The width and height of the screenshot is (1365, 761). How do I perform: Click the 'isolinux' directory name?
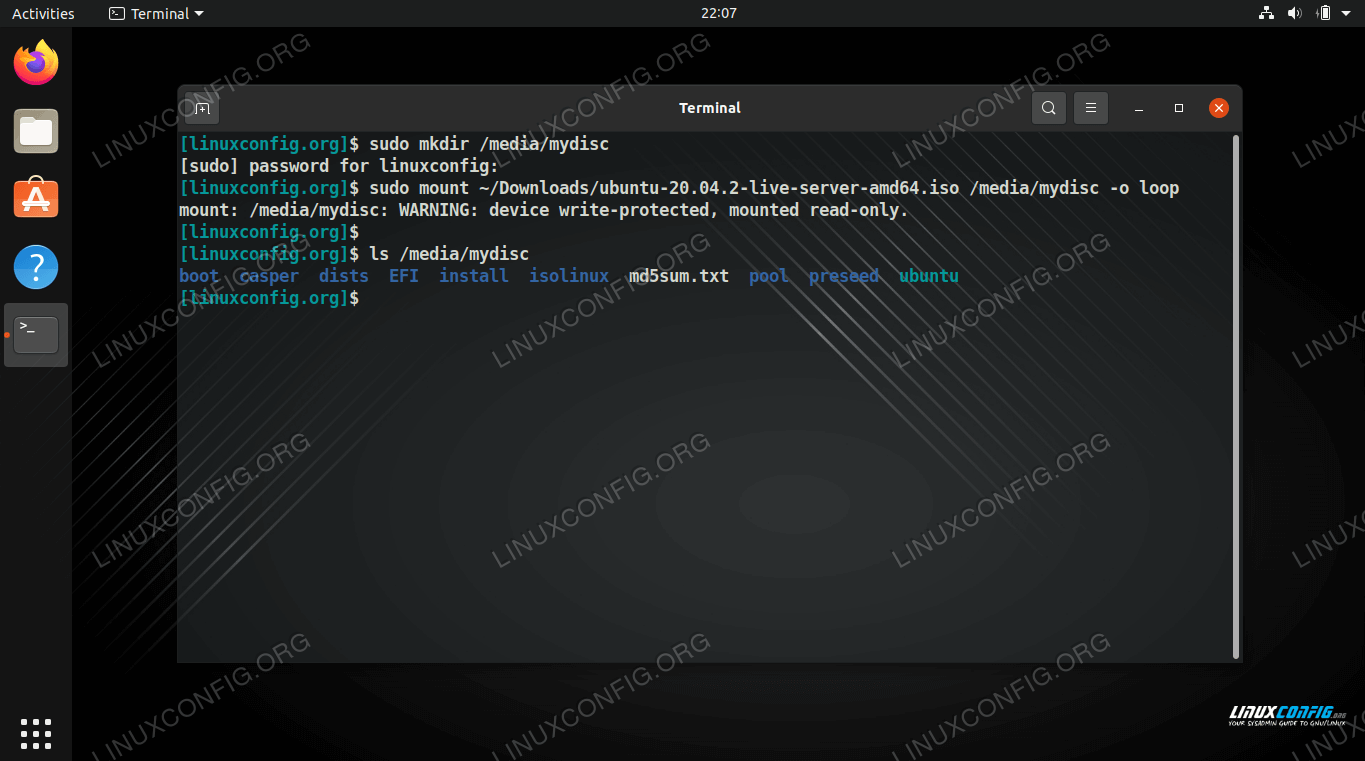[x=569, y=276]
